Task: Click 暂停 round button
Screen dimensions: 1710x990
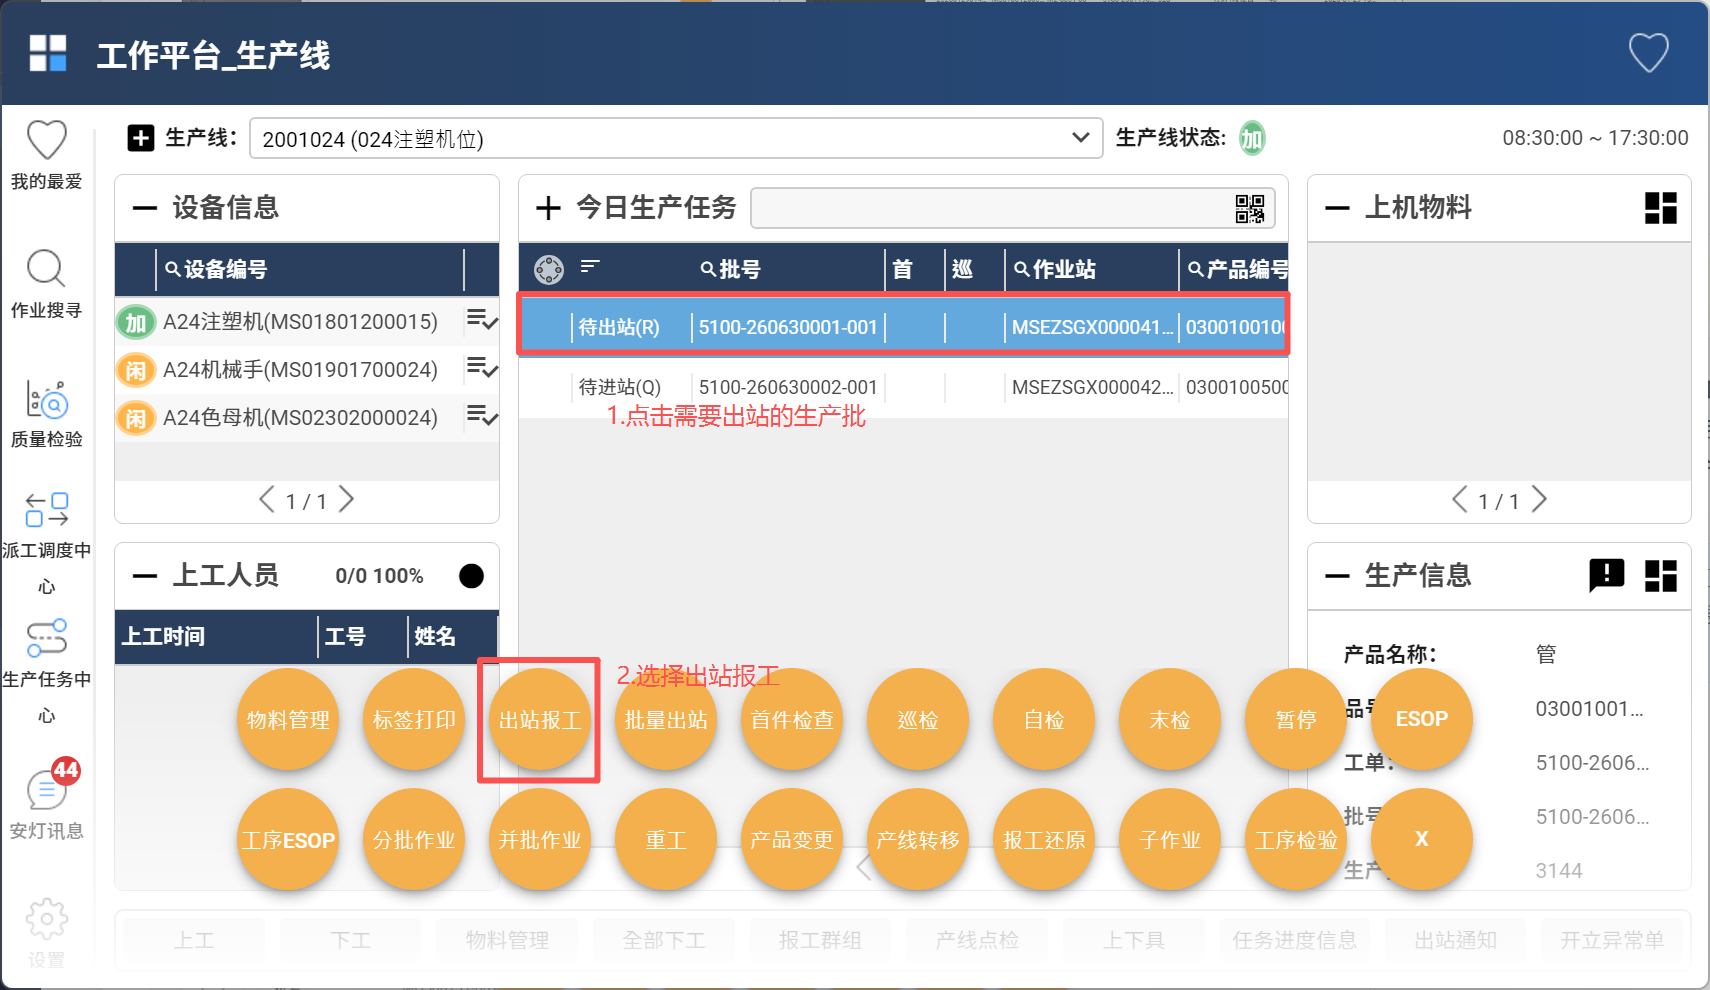Action: click(1296, 719)
